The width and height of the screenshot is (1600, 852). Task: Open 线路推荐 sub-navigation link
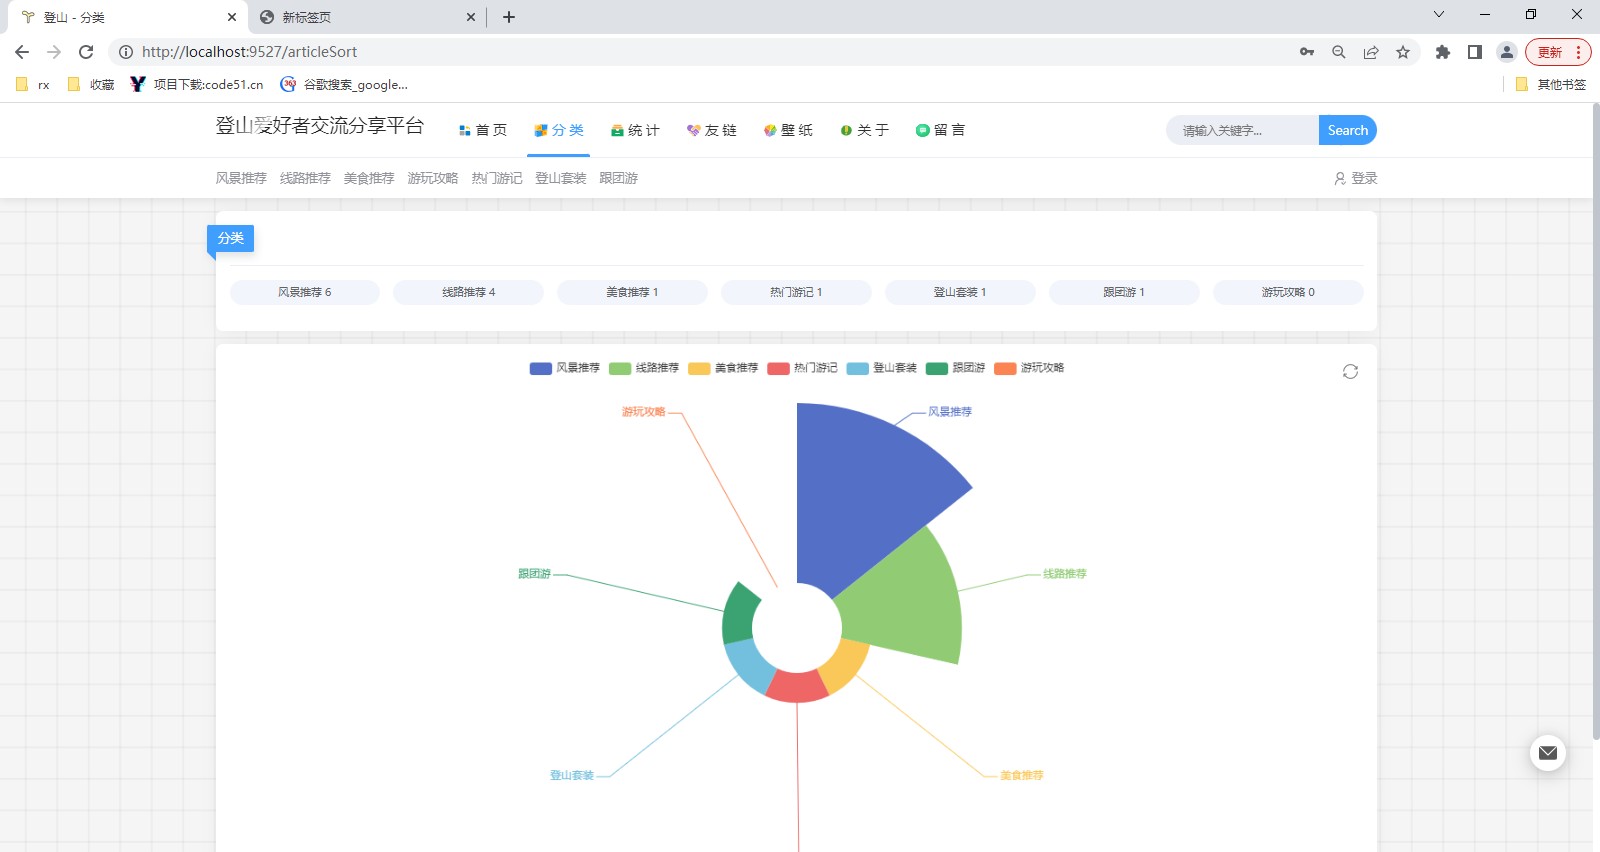coord(305,178)
